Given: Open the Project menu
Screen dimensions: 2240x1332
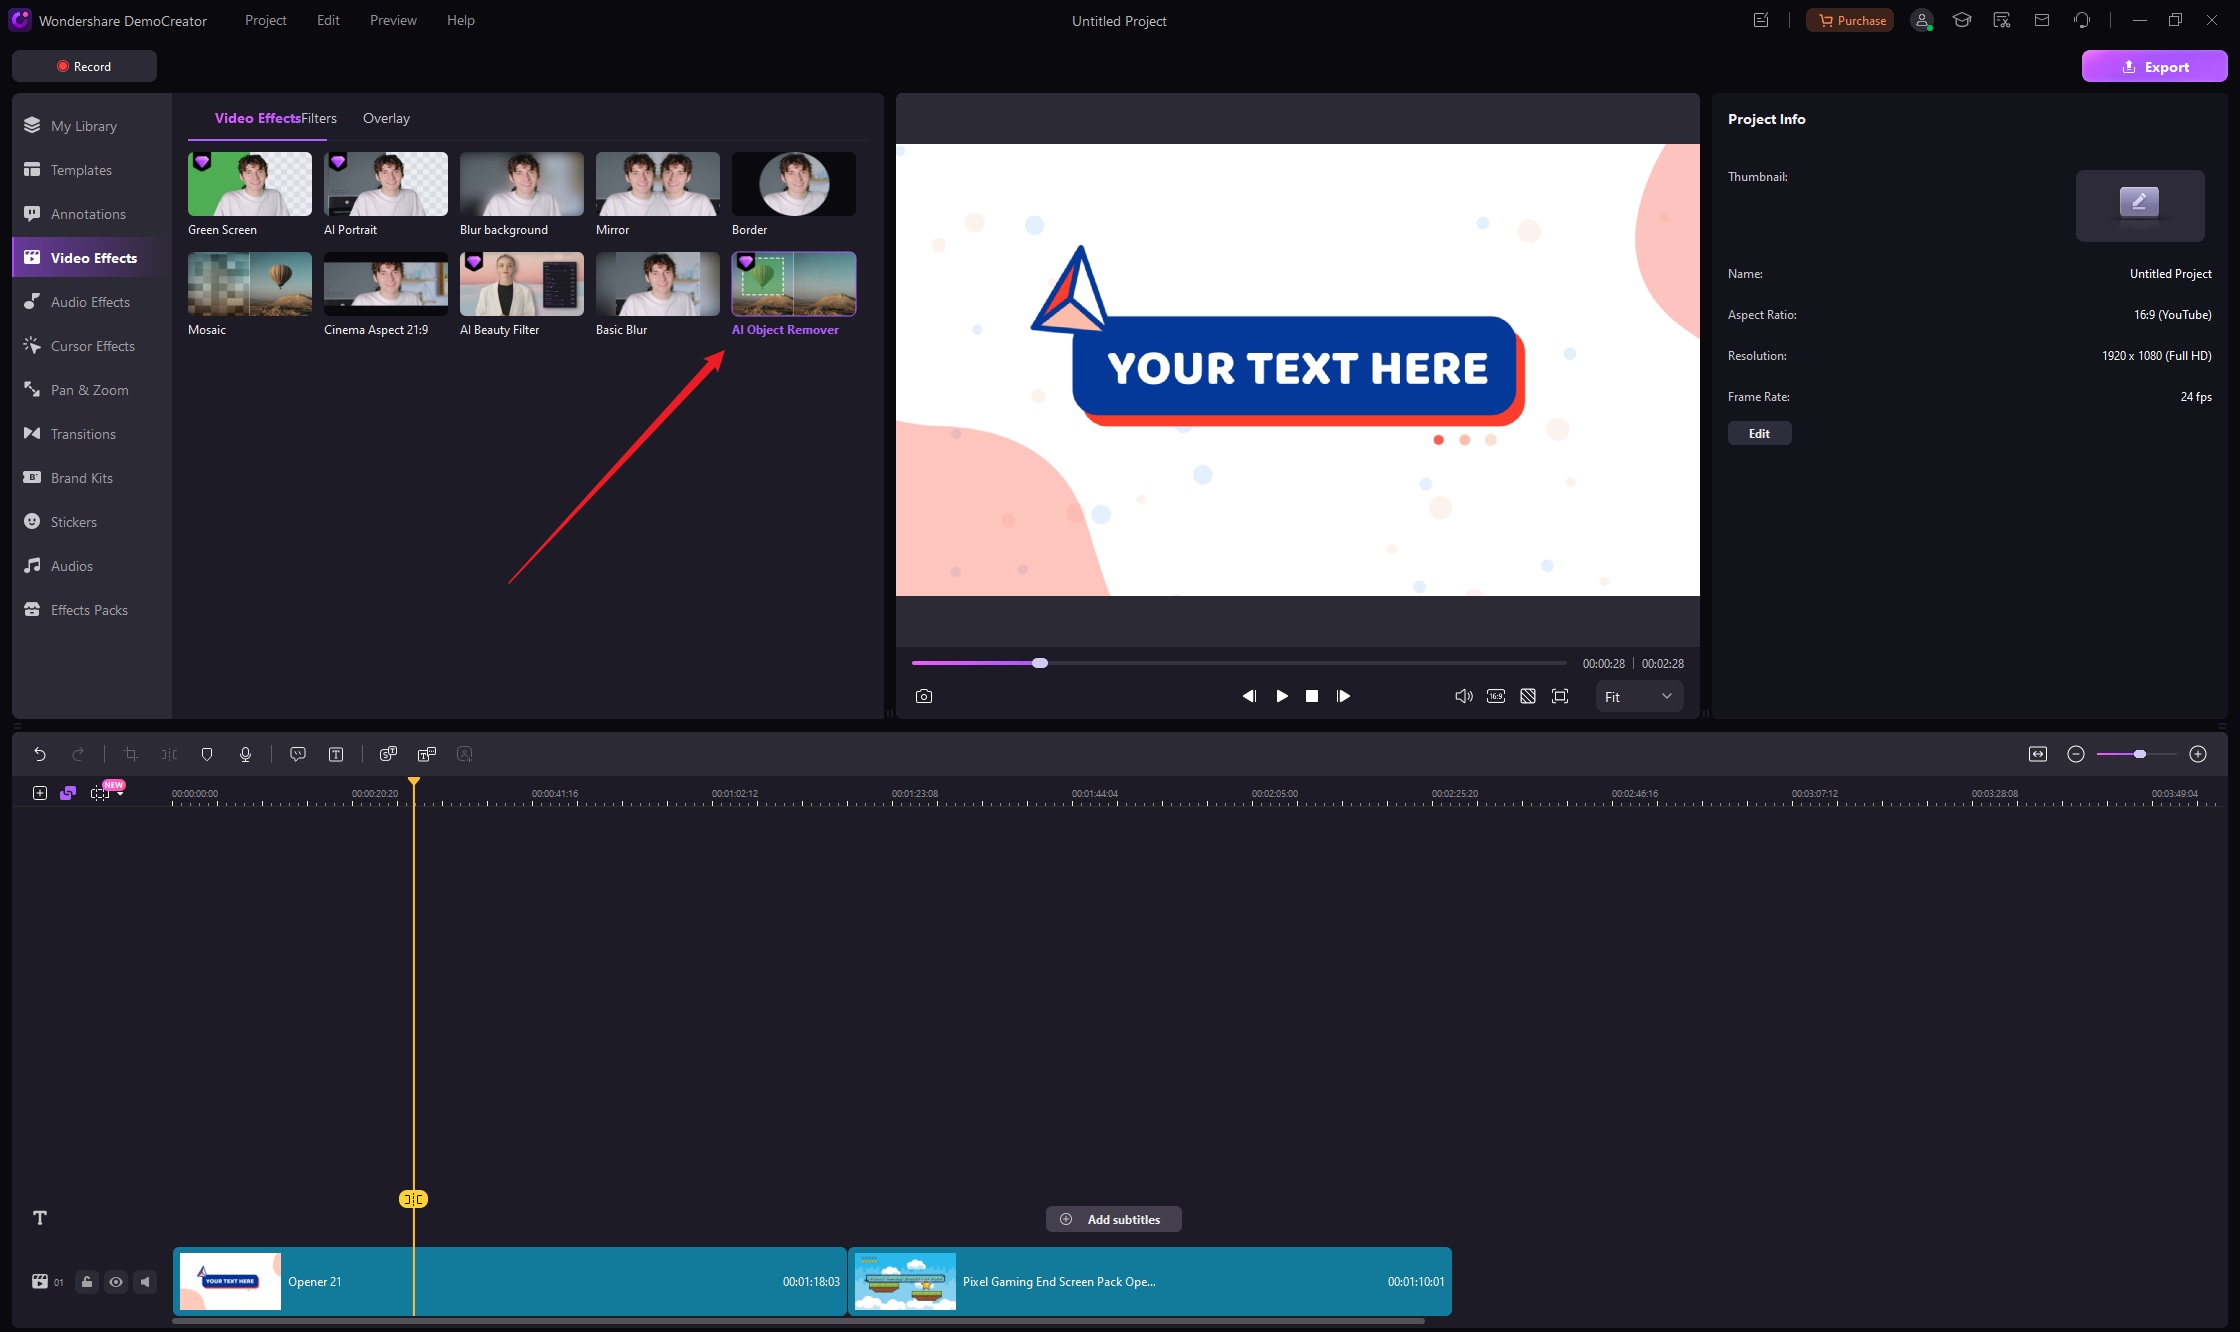Looking at the screenshot, I should [265, 20].
